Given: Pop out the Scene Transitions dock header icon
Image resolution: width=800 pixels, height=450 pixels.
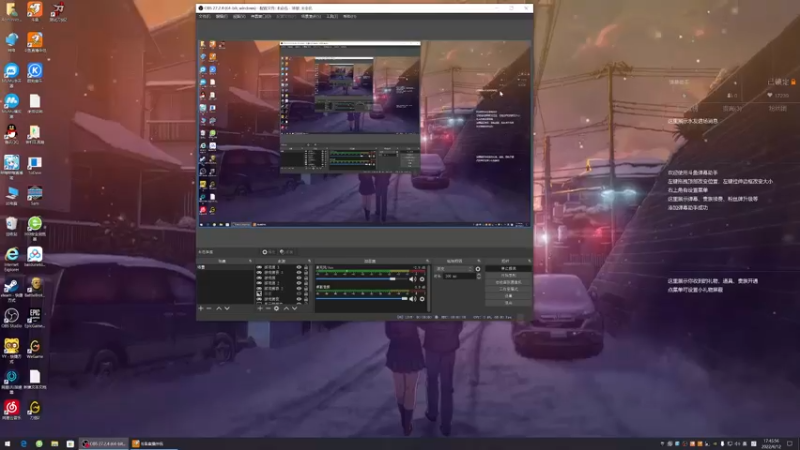Looking at the screenshot, I should (479, 261).
